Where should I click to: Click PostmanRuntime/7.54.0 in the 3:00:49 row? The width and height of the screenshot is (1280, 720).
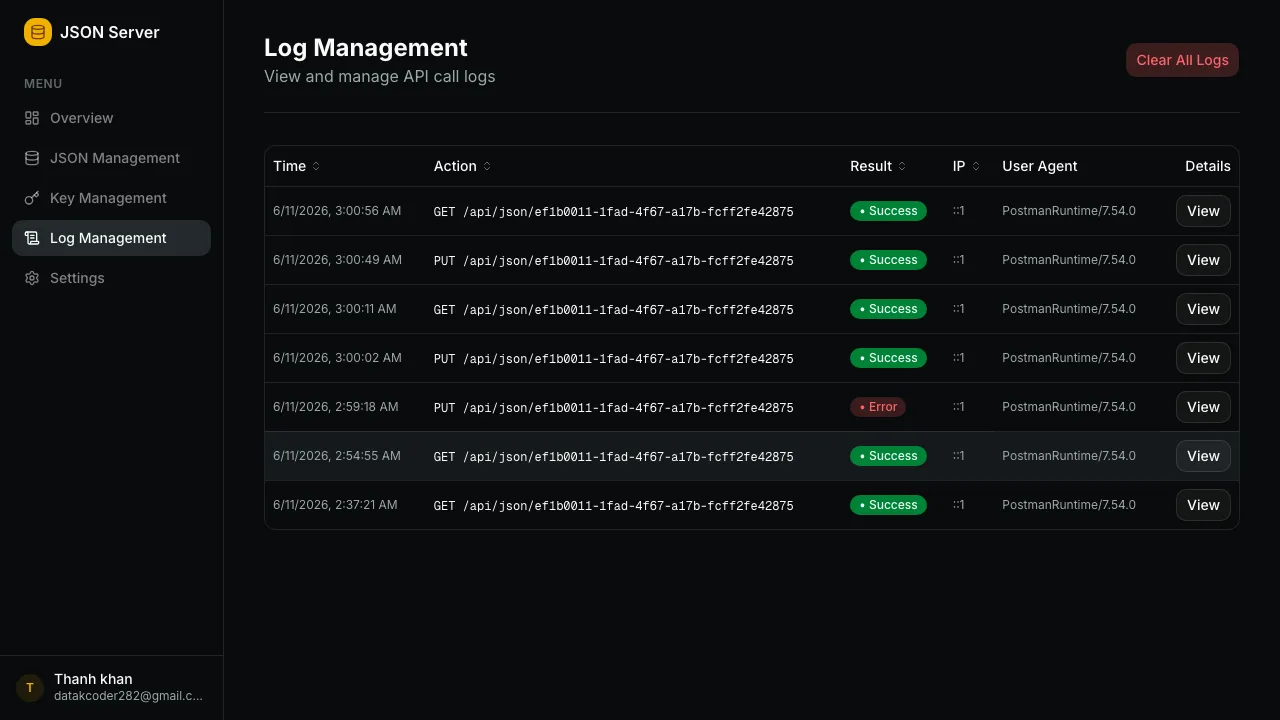click(x=1069, y=260)
